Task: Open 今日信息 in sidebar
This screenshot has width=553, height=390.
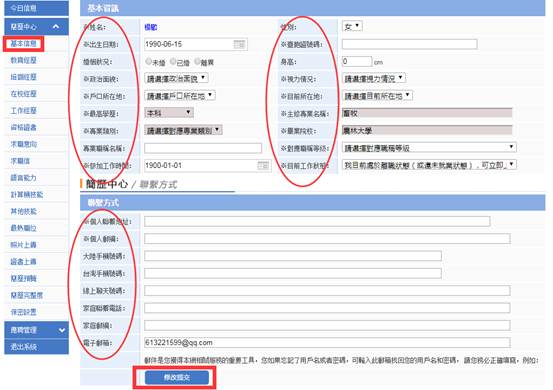Action: 36,8
